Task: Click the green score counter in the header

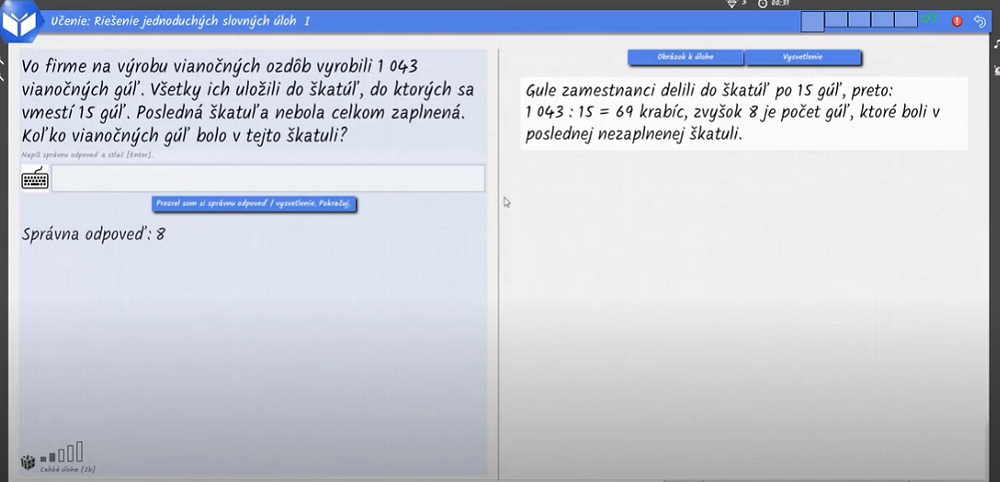Action: click(929, 18)
